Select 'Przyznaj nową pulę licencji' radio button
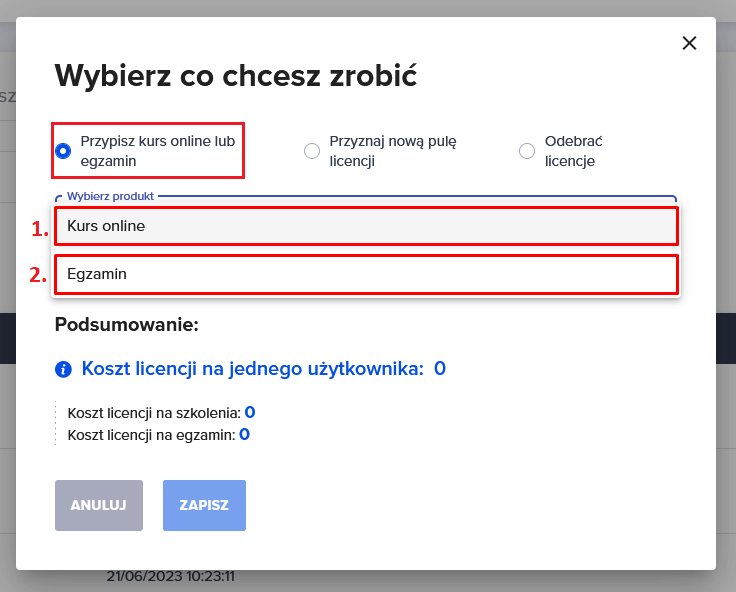This screenshot has height=592, width=736. [312, 151]
